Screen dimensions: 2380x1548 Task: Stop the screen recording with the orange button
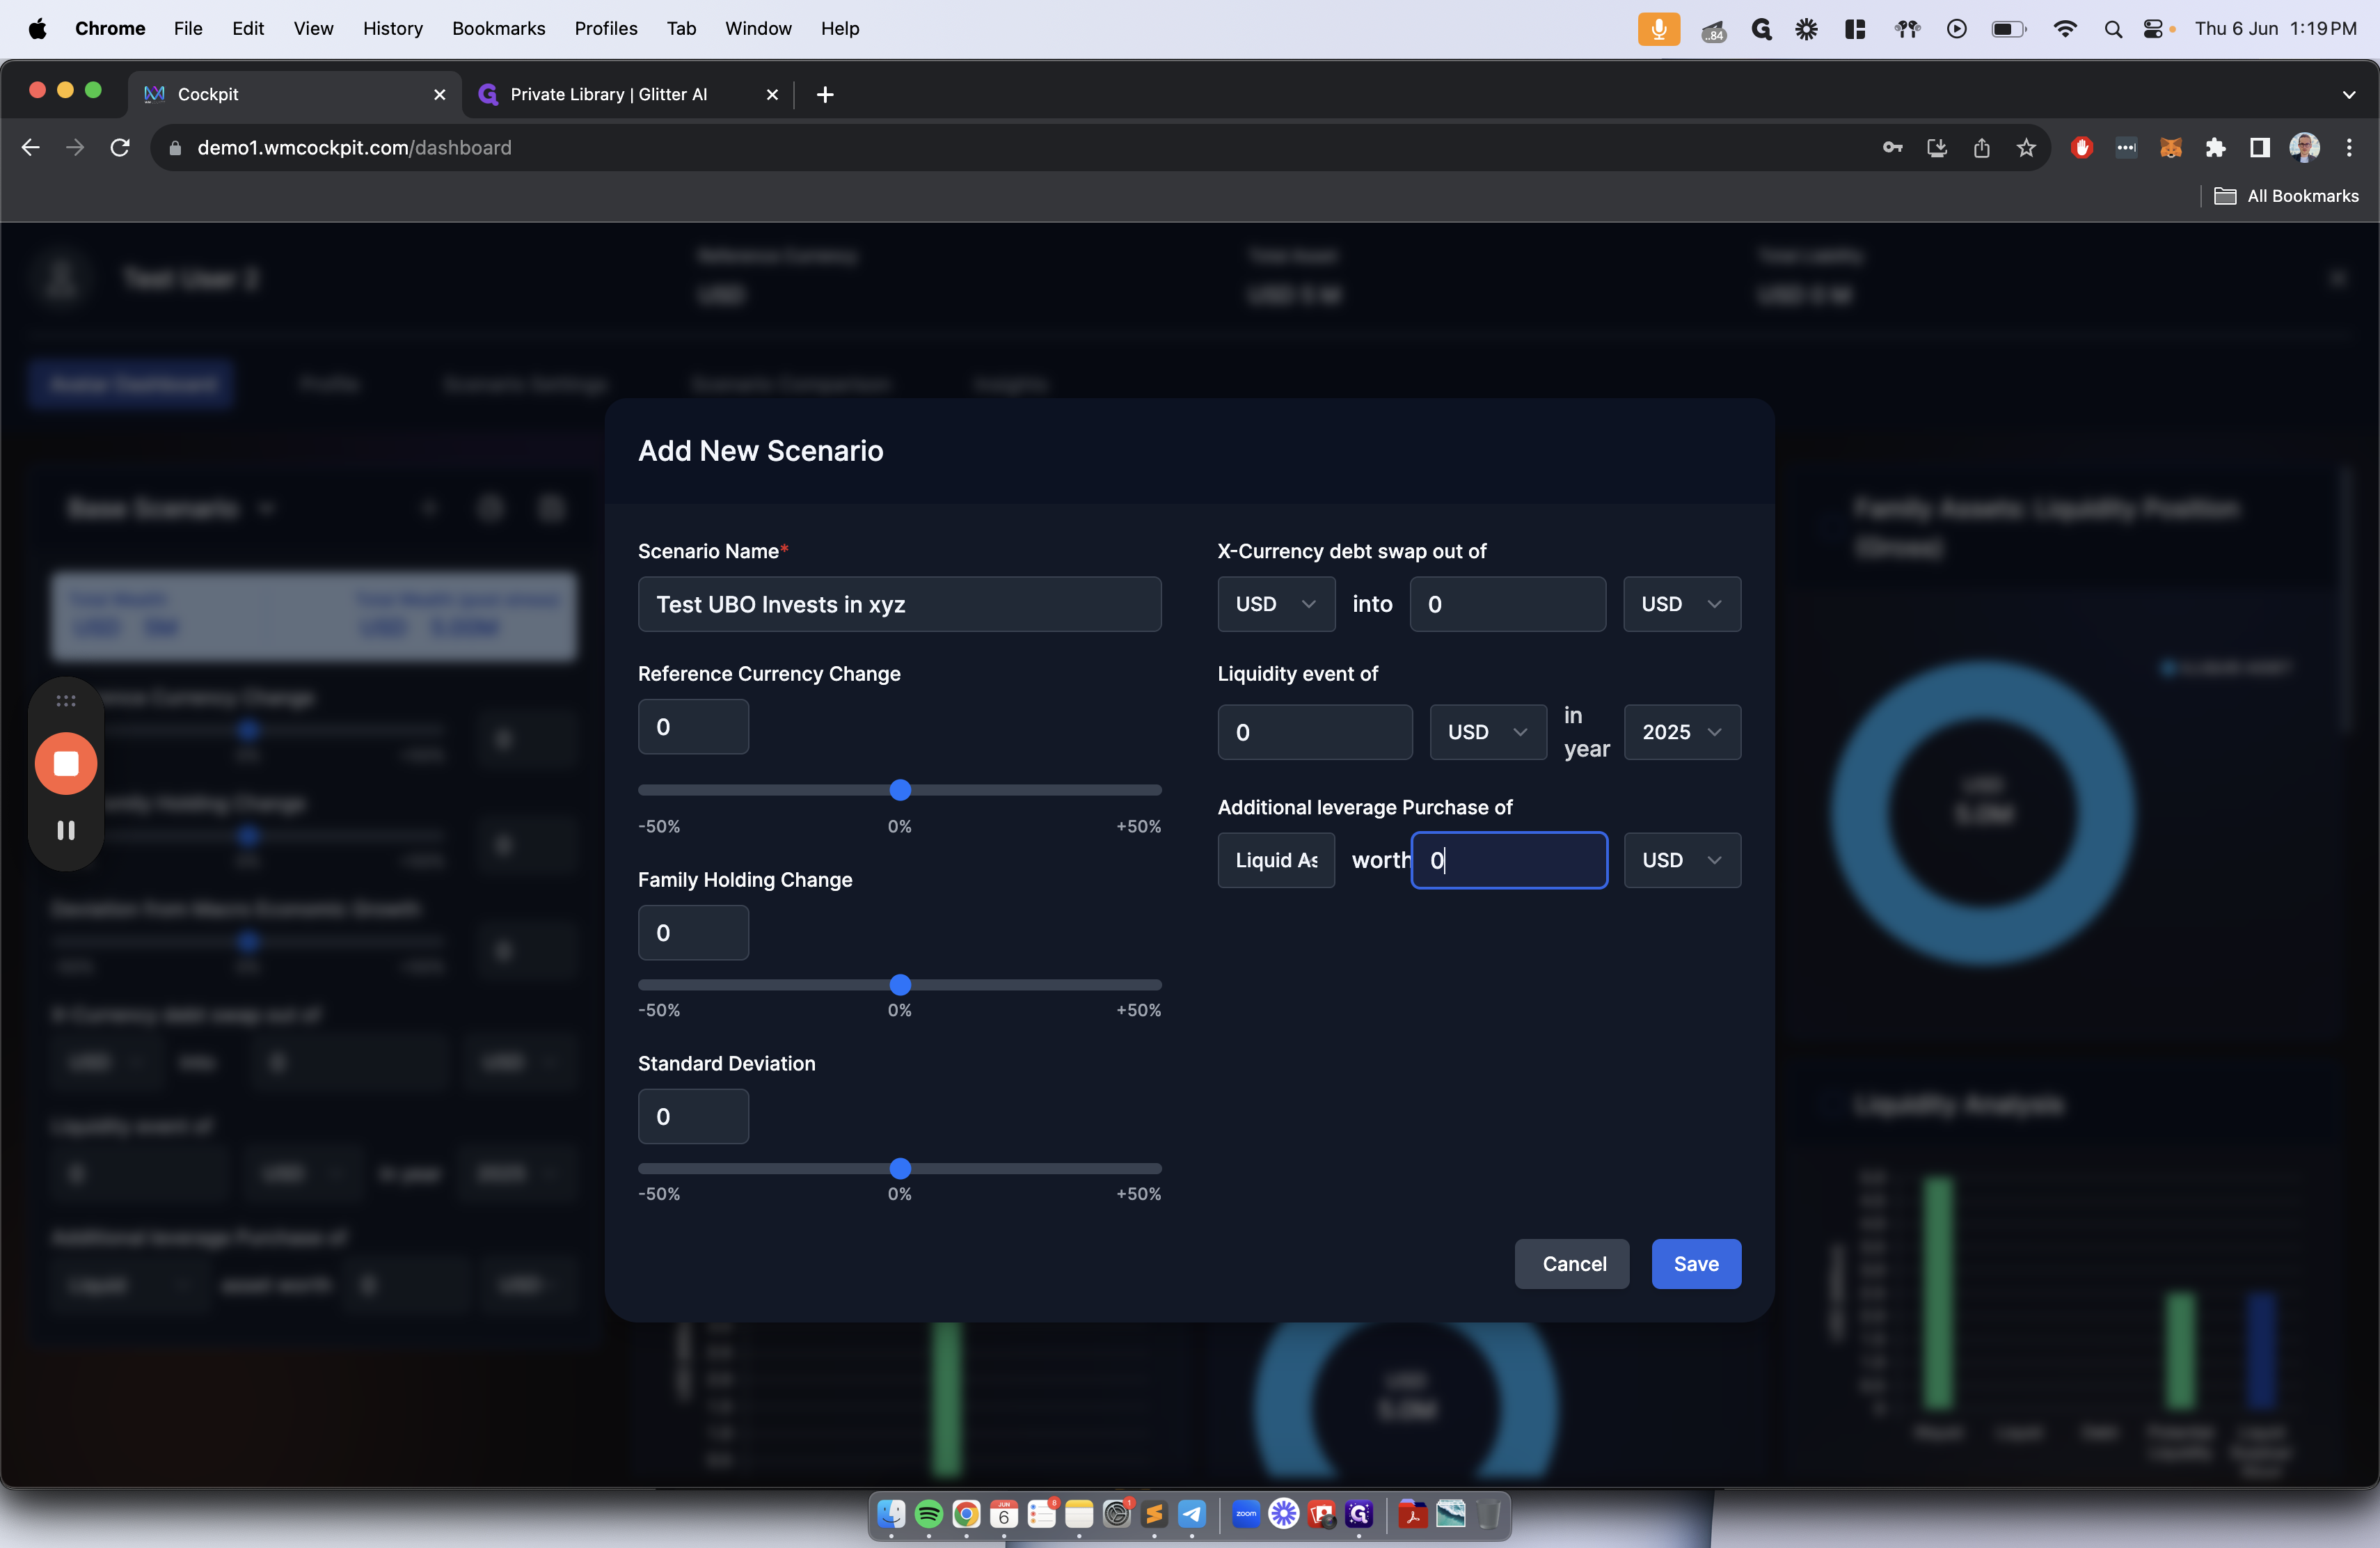pyautogui.click(x=66, y=763)
